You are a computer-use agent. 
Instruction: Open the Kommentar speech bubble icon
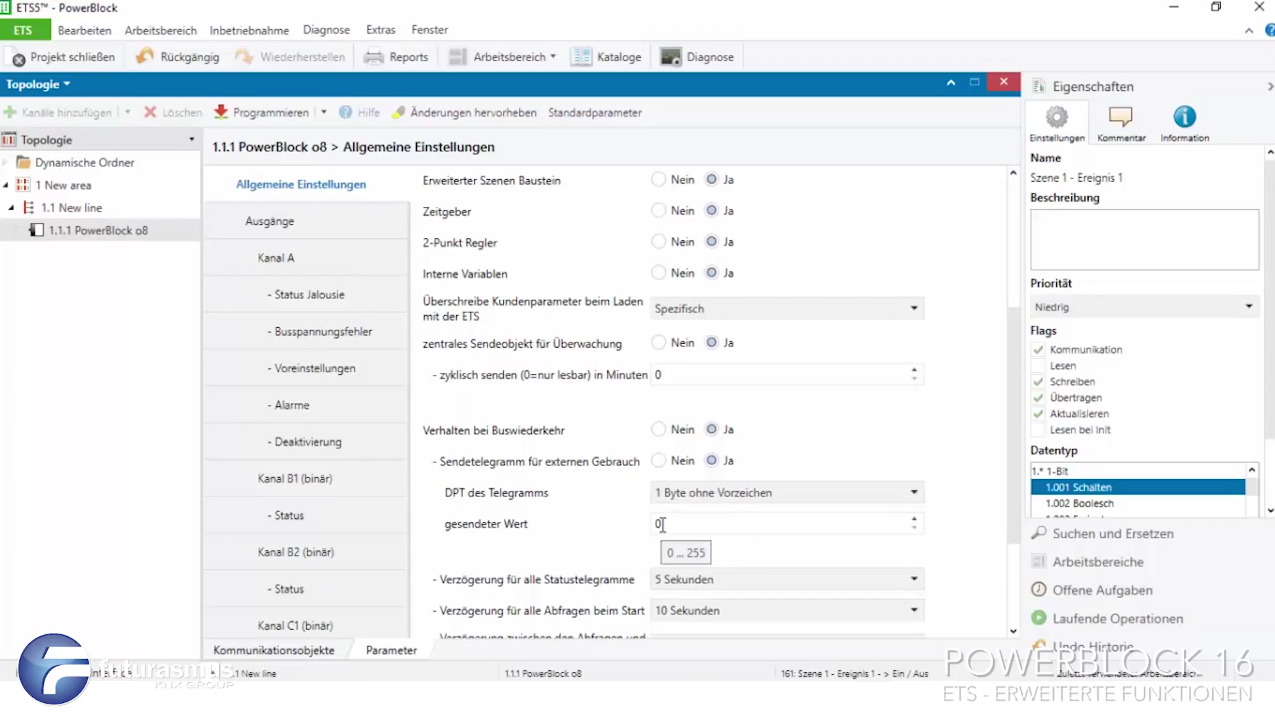click(1120, 117)
